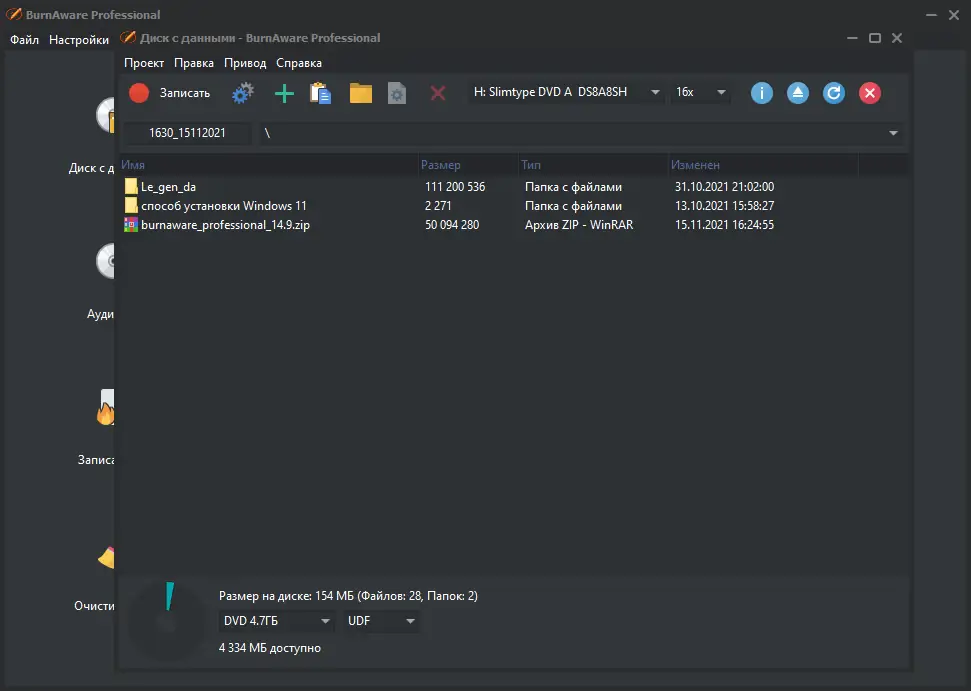Click type cell Архив ZIP - WinRAR
971x691 pixels.
(x=579, y=225)
